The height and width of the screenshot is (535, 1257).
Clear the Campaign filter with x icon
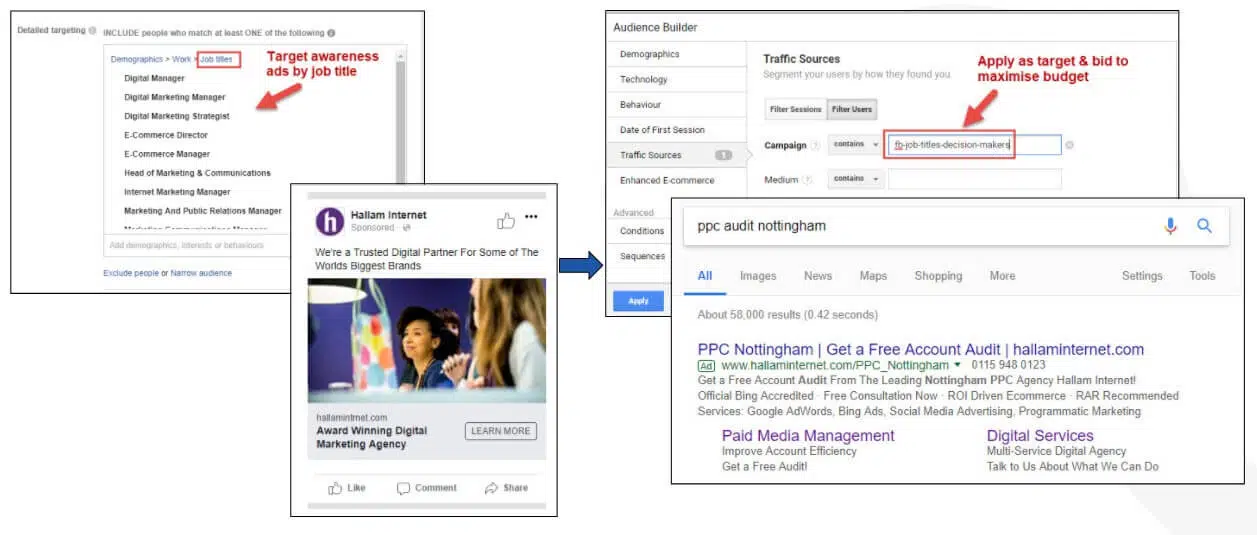click(1069, 146)
